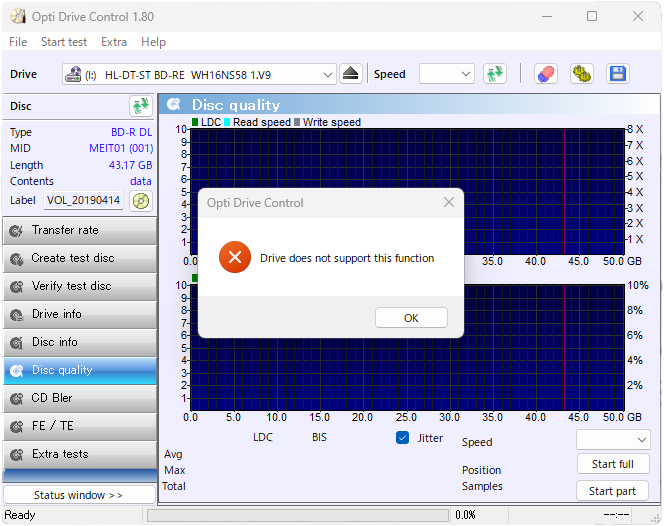
Task: Click the BIS column label
Action: pos(319,437)
